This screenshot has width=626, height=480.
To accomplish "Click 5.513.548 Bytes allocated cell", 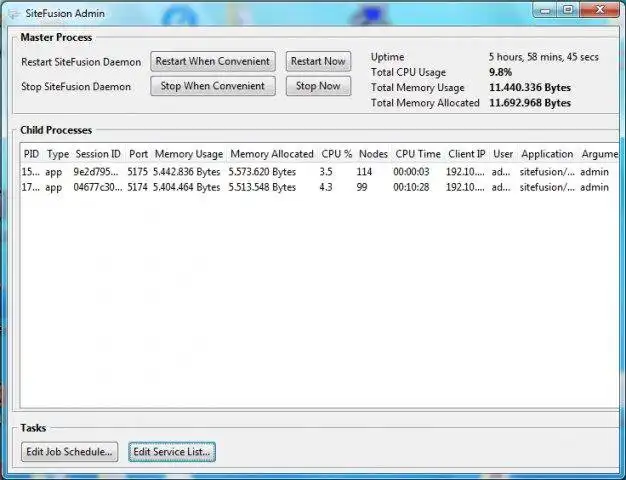I will point(262,187).
